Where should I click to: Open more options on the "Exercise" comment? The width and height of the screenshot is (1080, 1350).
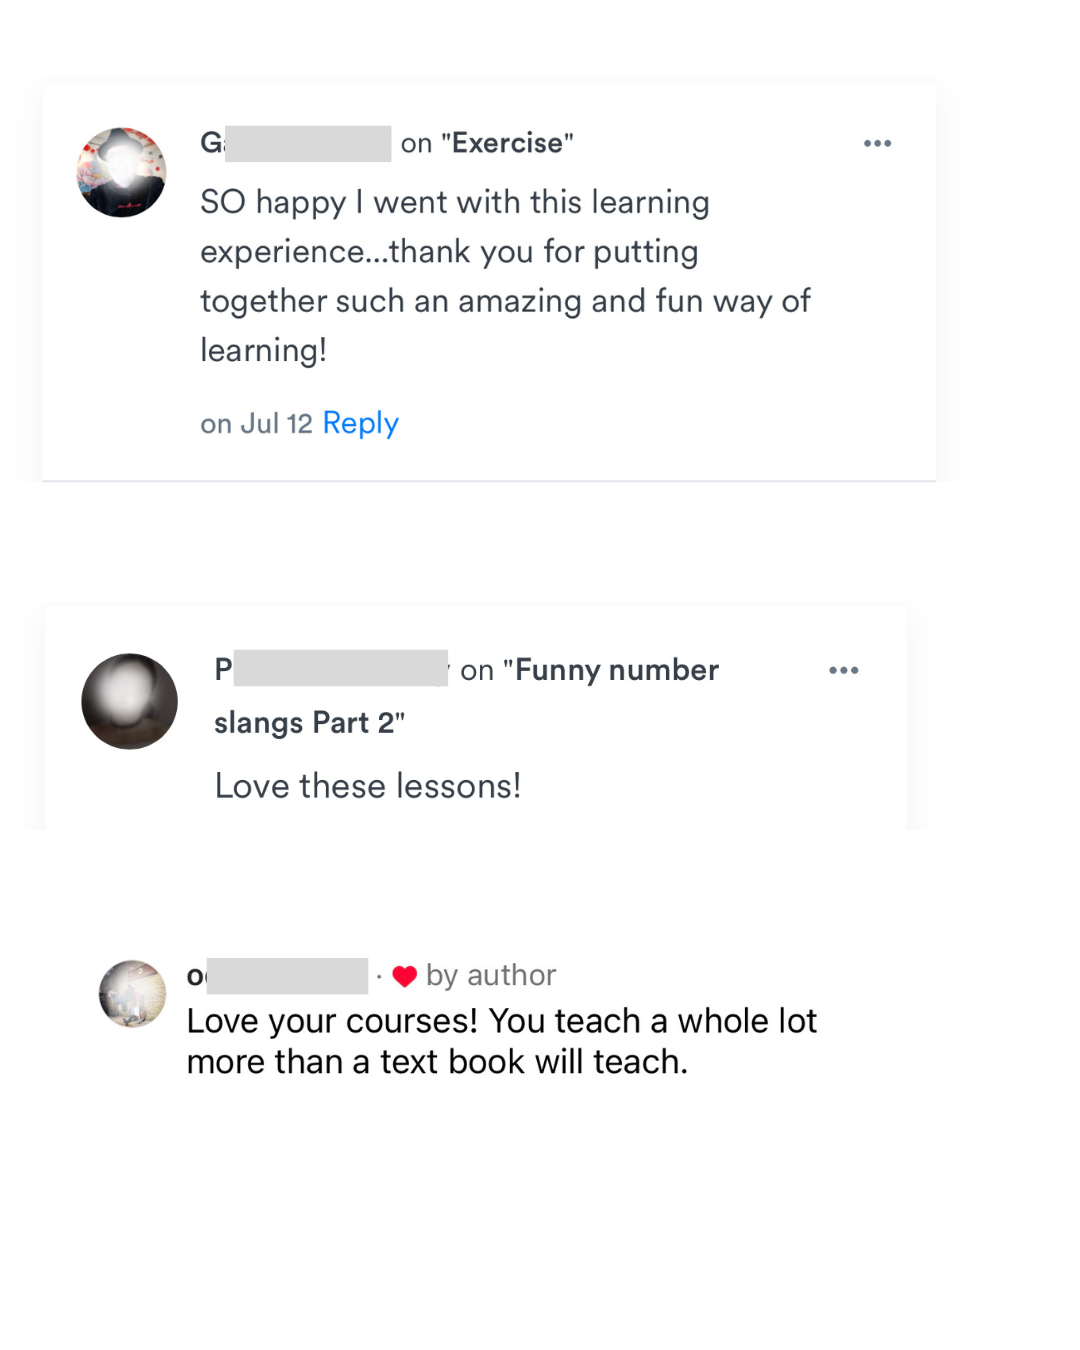point(877,144)
